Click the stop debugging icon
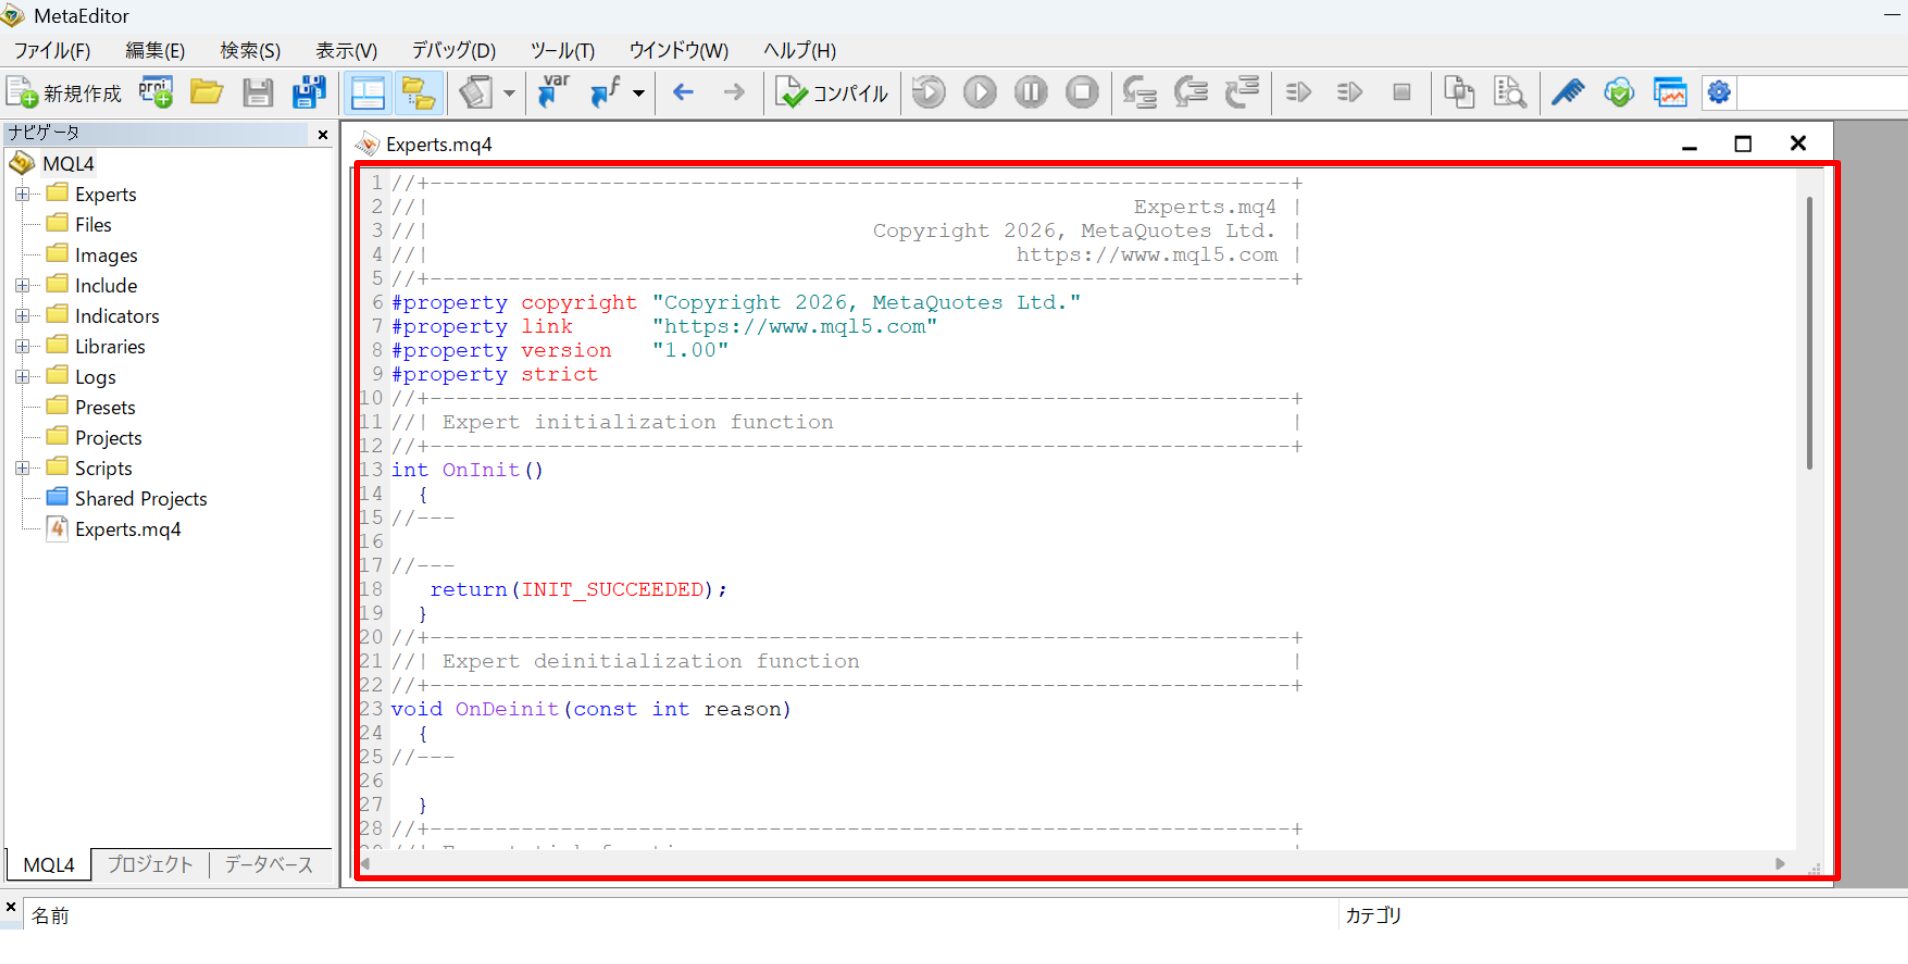 1082,93
